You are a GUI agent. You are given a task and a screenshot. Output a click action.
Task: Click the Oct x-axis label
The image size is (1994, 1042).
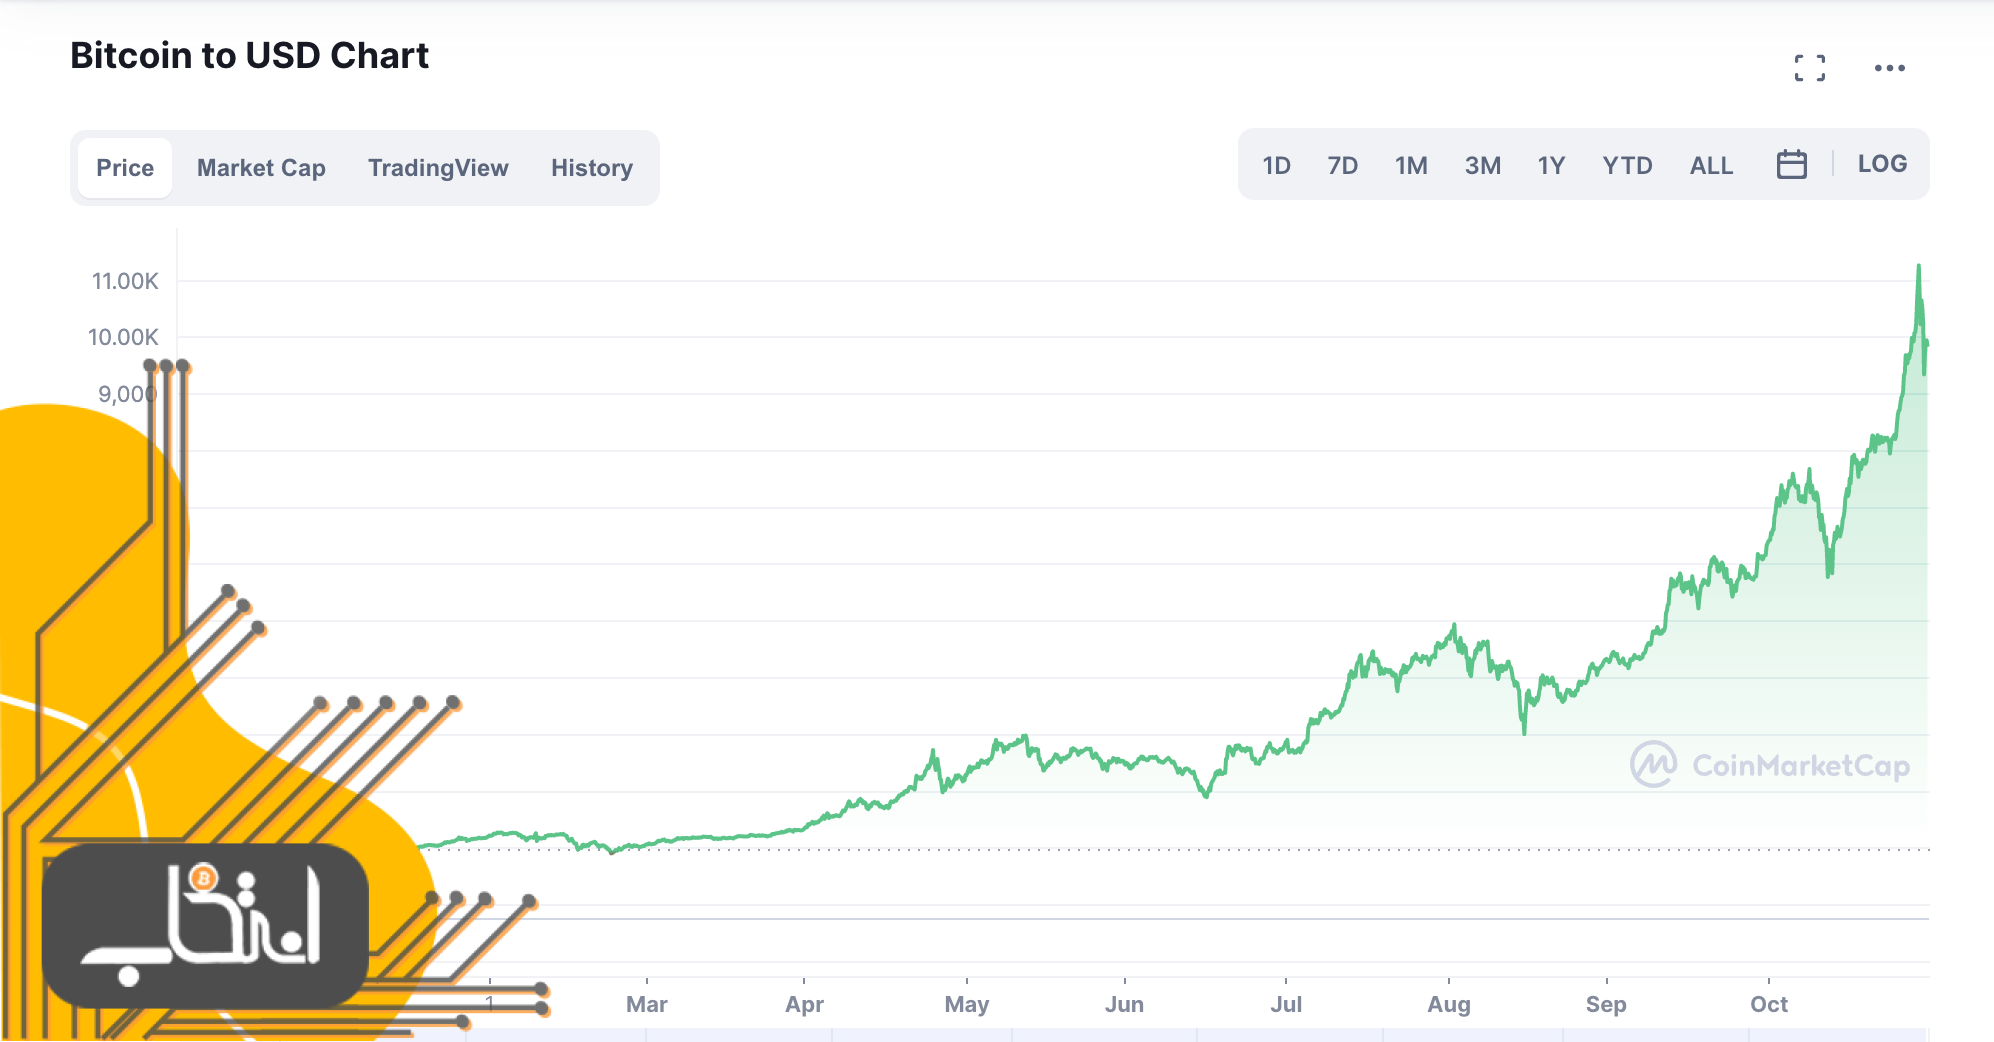(x=1768, y=1004)
